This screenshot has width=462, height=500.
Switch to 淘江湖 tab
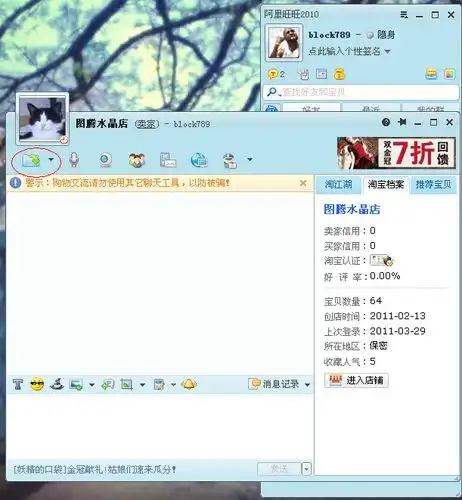point(338,184)
